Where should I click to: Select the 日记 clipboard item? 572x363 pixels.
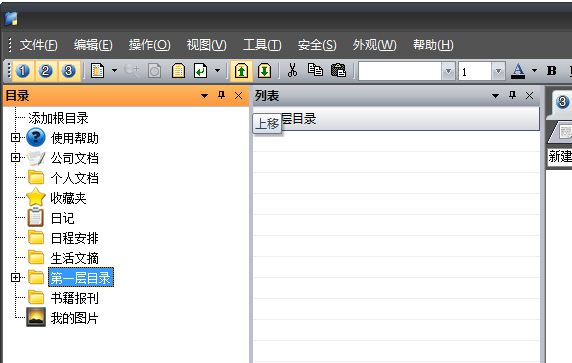pos(62,219)
